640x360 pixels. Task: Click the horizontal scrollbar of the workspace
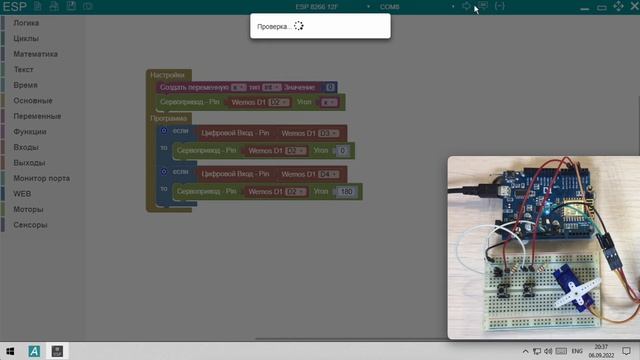click(351, 339)
